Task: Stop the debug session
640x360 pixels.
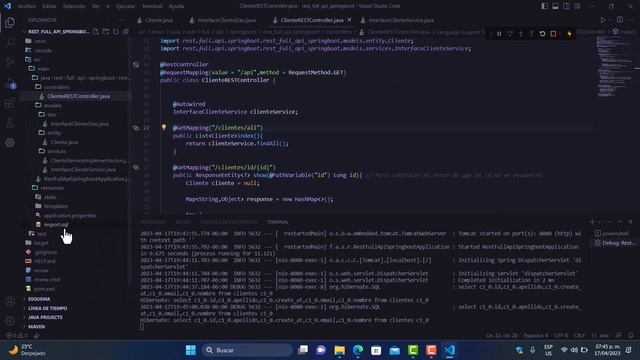Action: coord(553,34)
